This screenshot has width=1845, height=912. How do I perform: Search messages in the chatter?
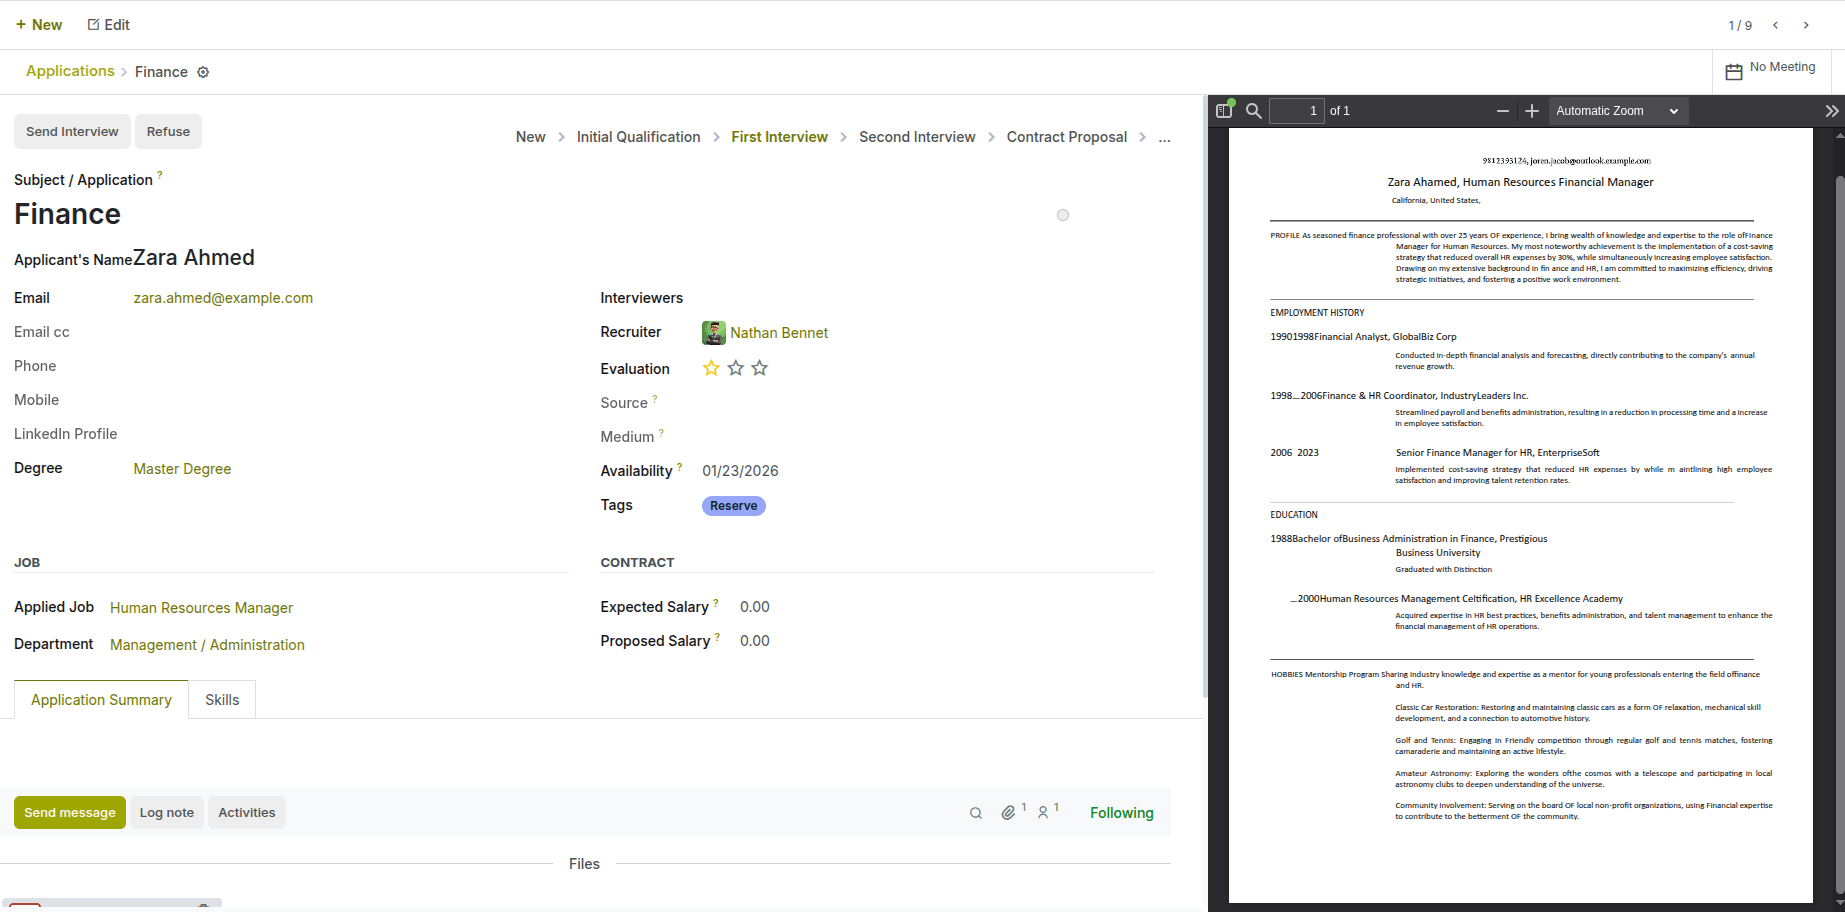click(976, 813)
